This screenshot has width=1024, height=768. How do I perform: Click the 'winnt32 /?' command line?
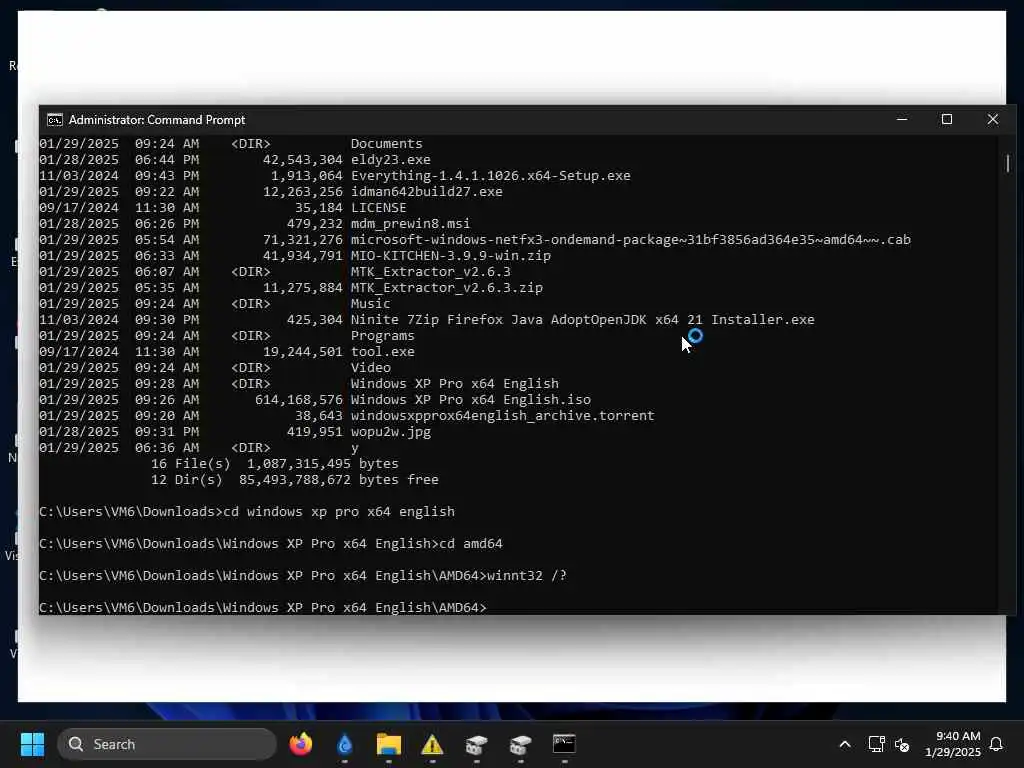click(x=303, y=575)
